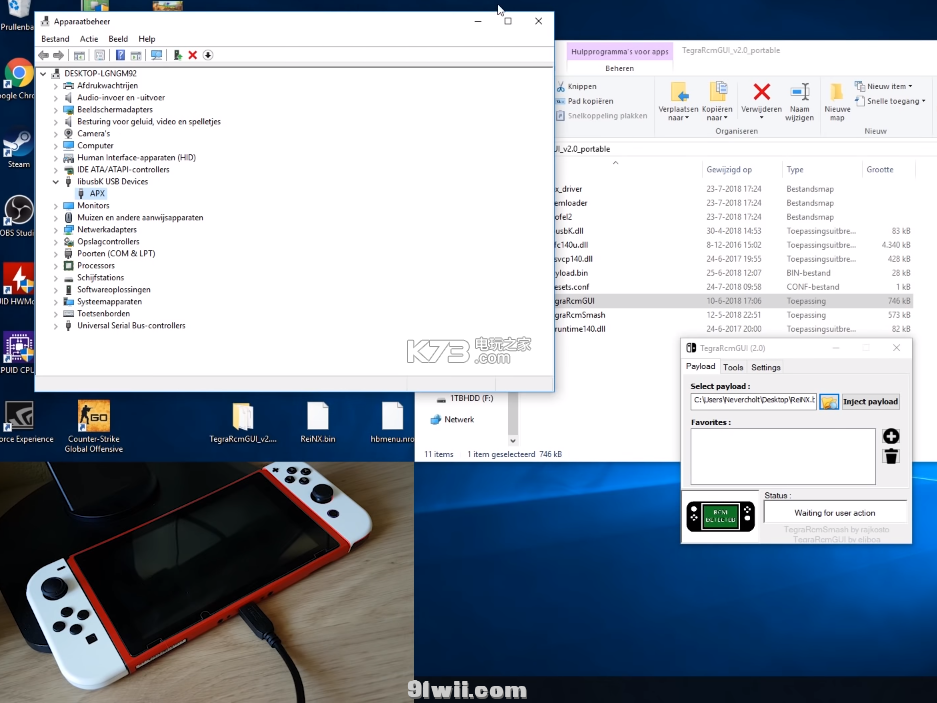Open the Actie menu
Image resolution: width=937 pixels, height=703 pixels.
click(89, 39)
